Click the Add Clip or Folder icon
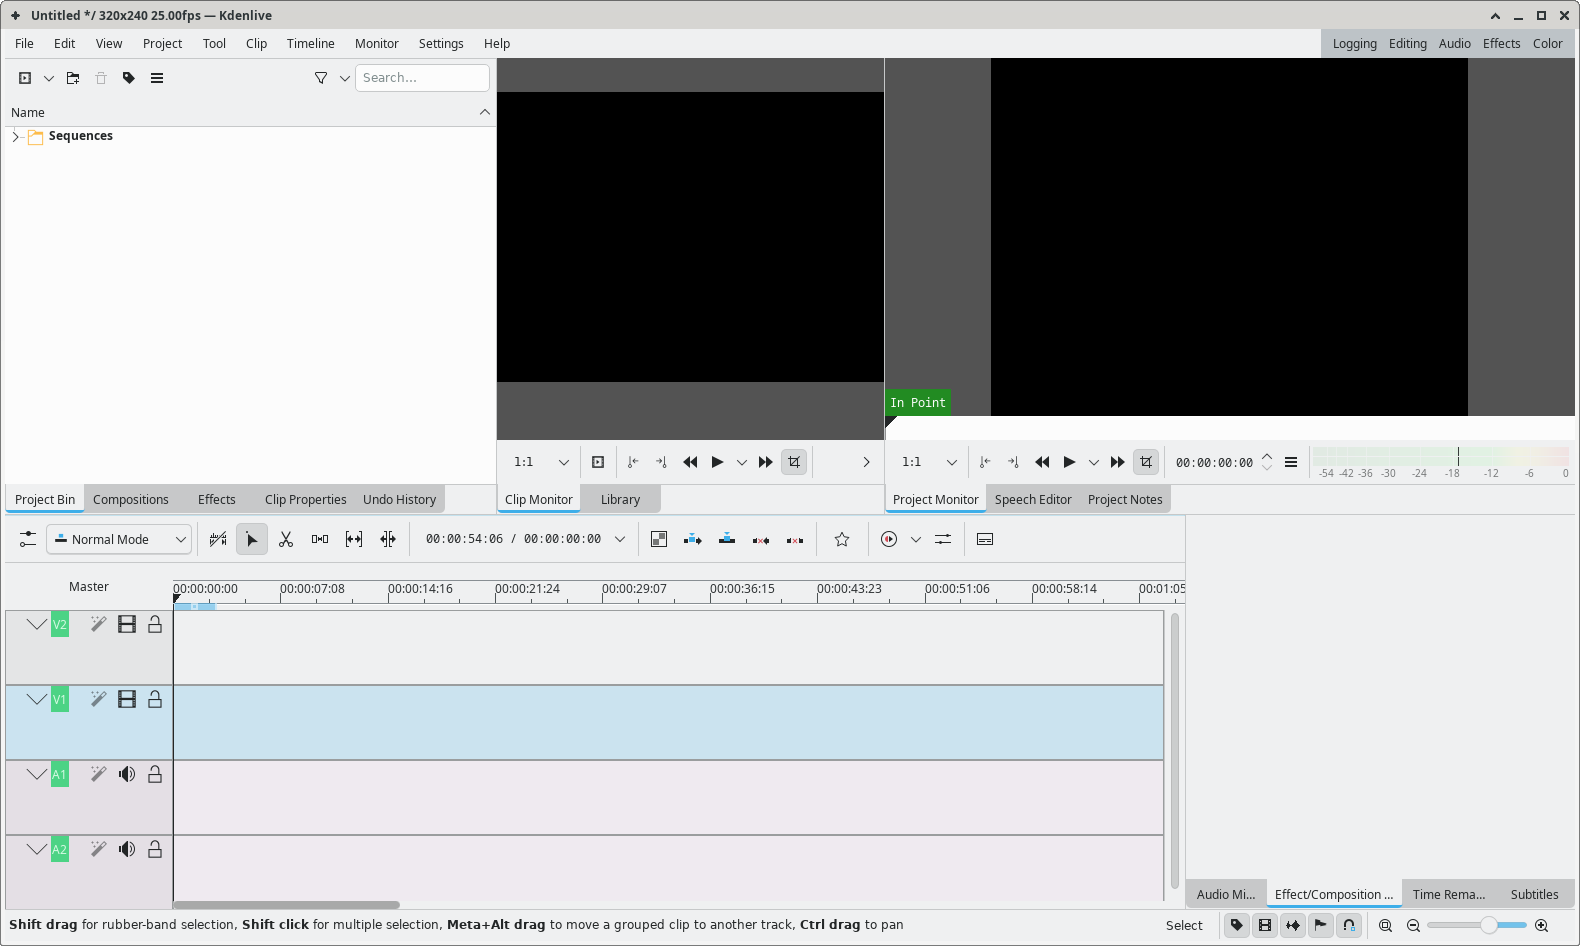This screenshot has height=946, width=1580. pos(25,78)
